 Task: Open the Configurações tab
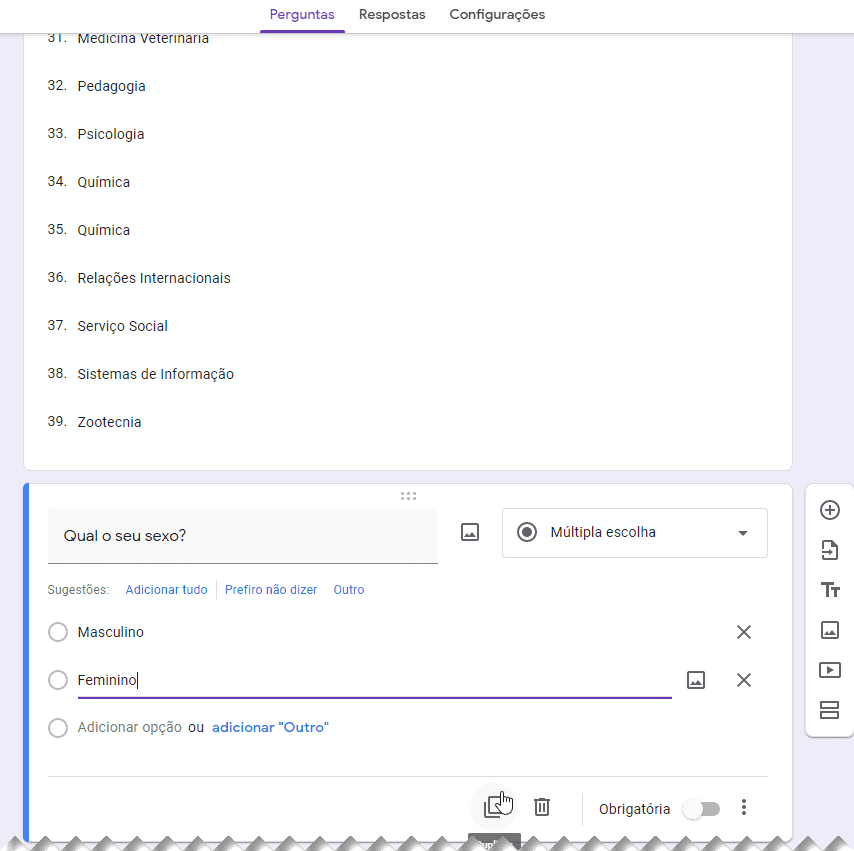[x=497, y=15]
